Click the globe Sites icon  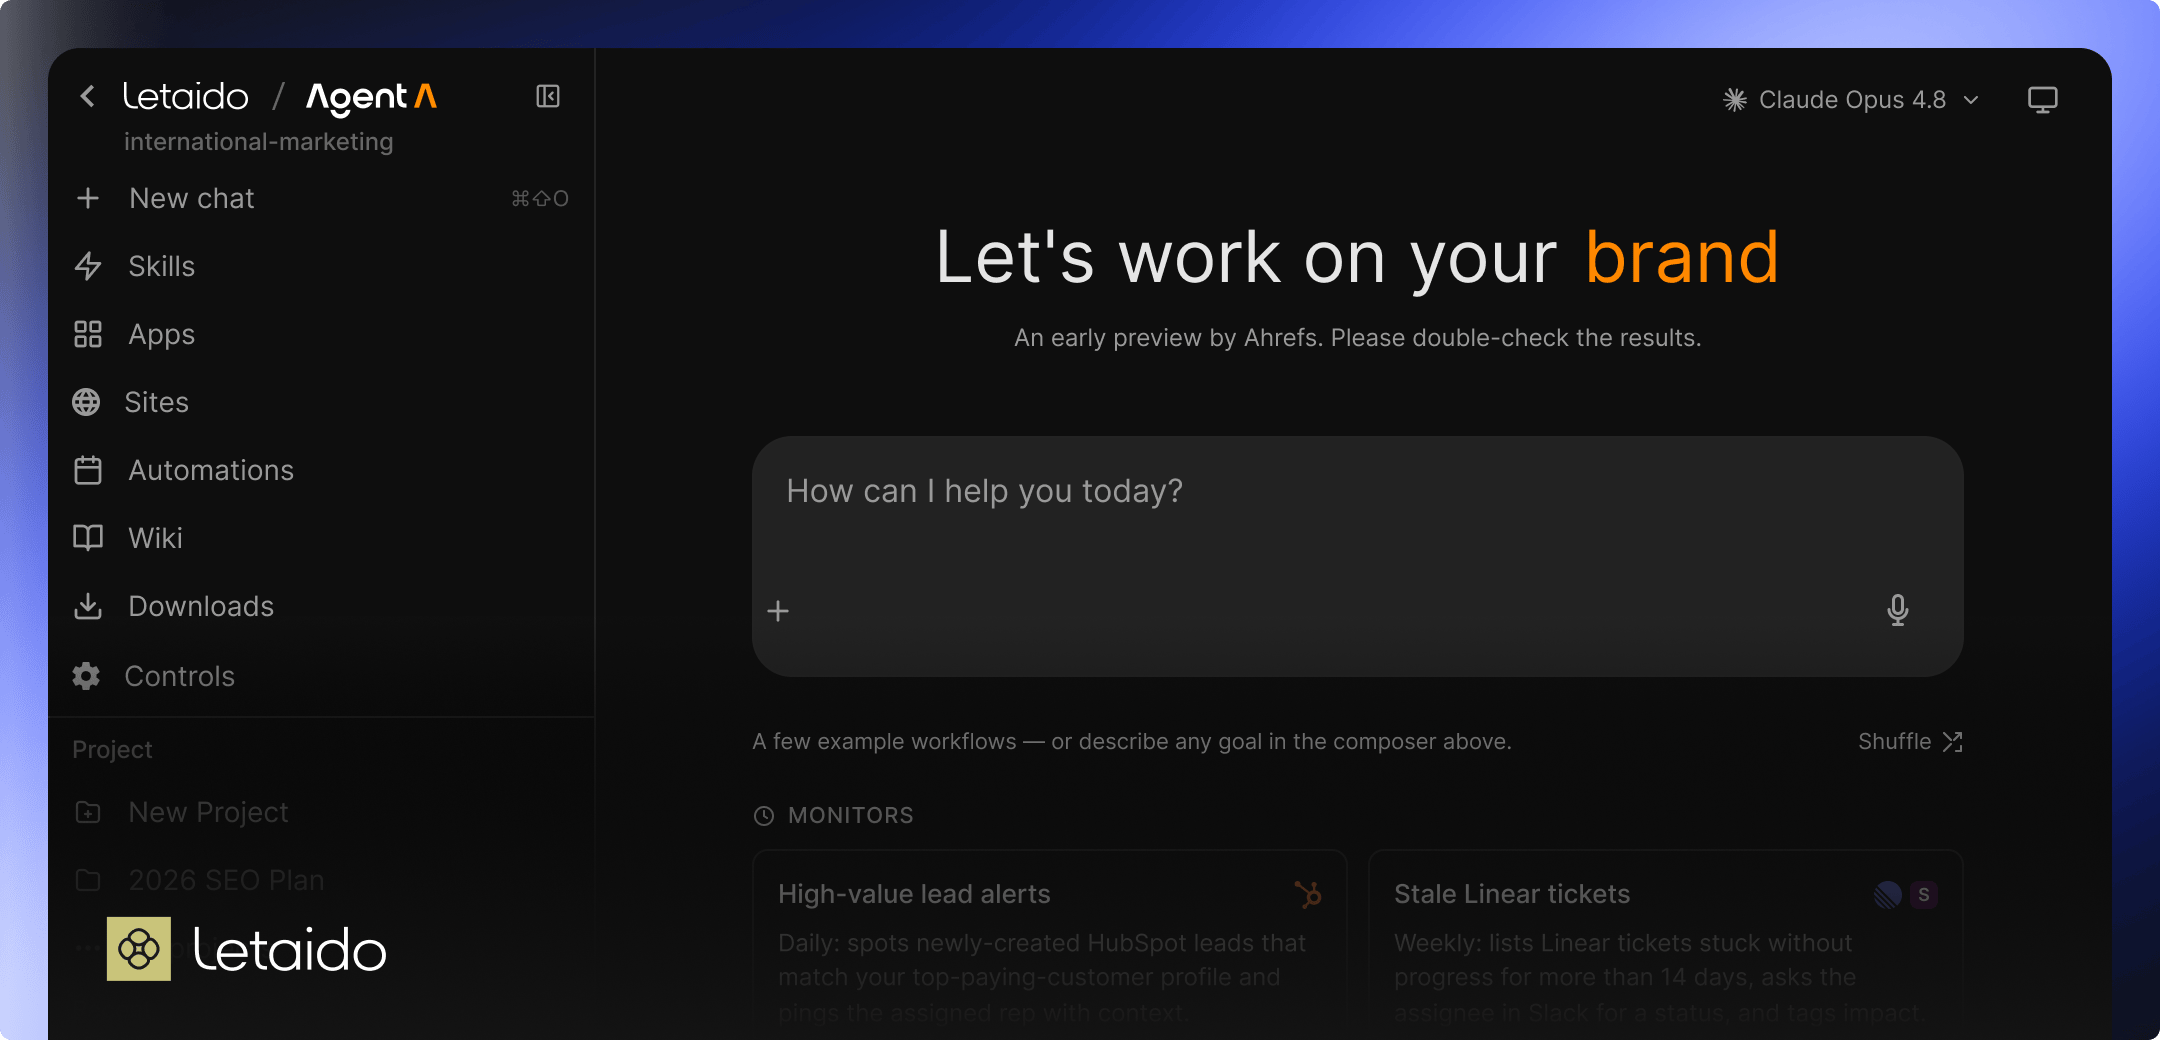click(86, 402)
